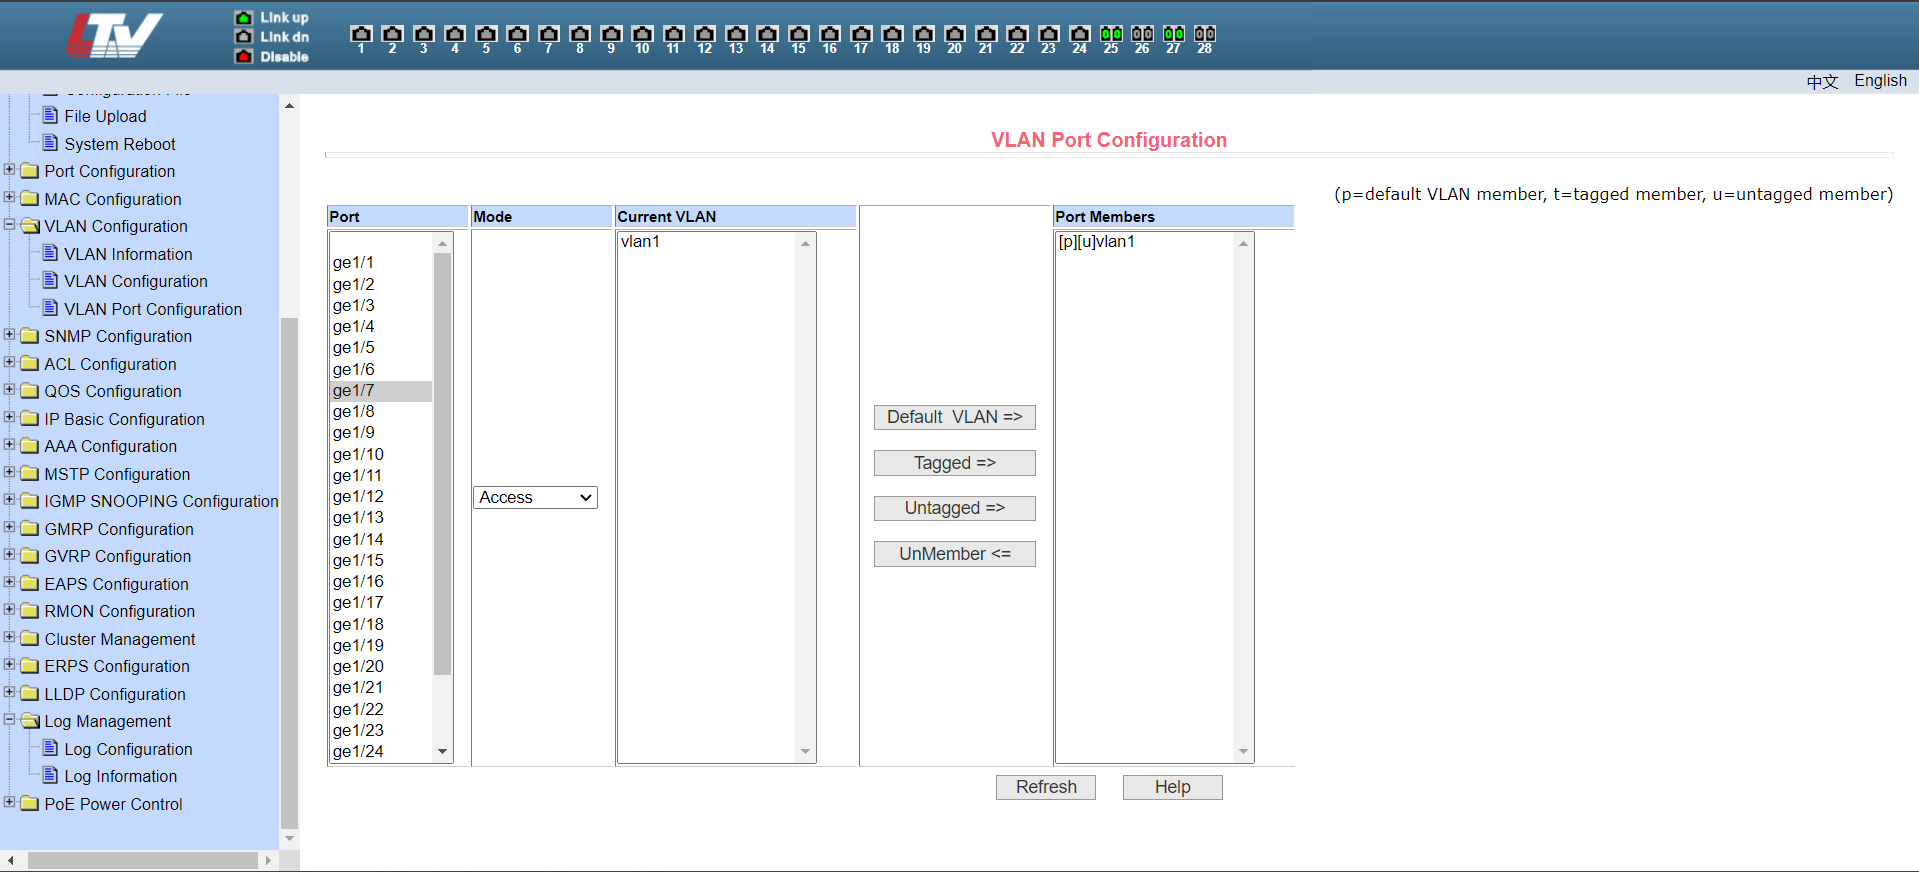Collapse the VLAN Configuration tree node

(x=10, y=225)
